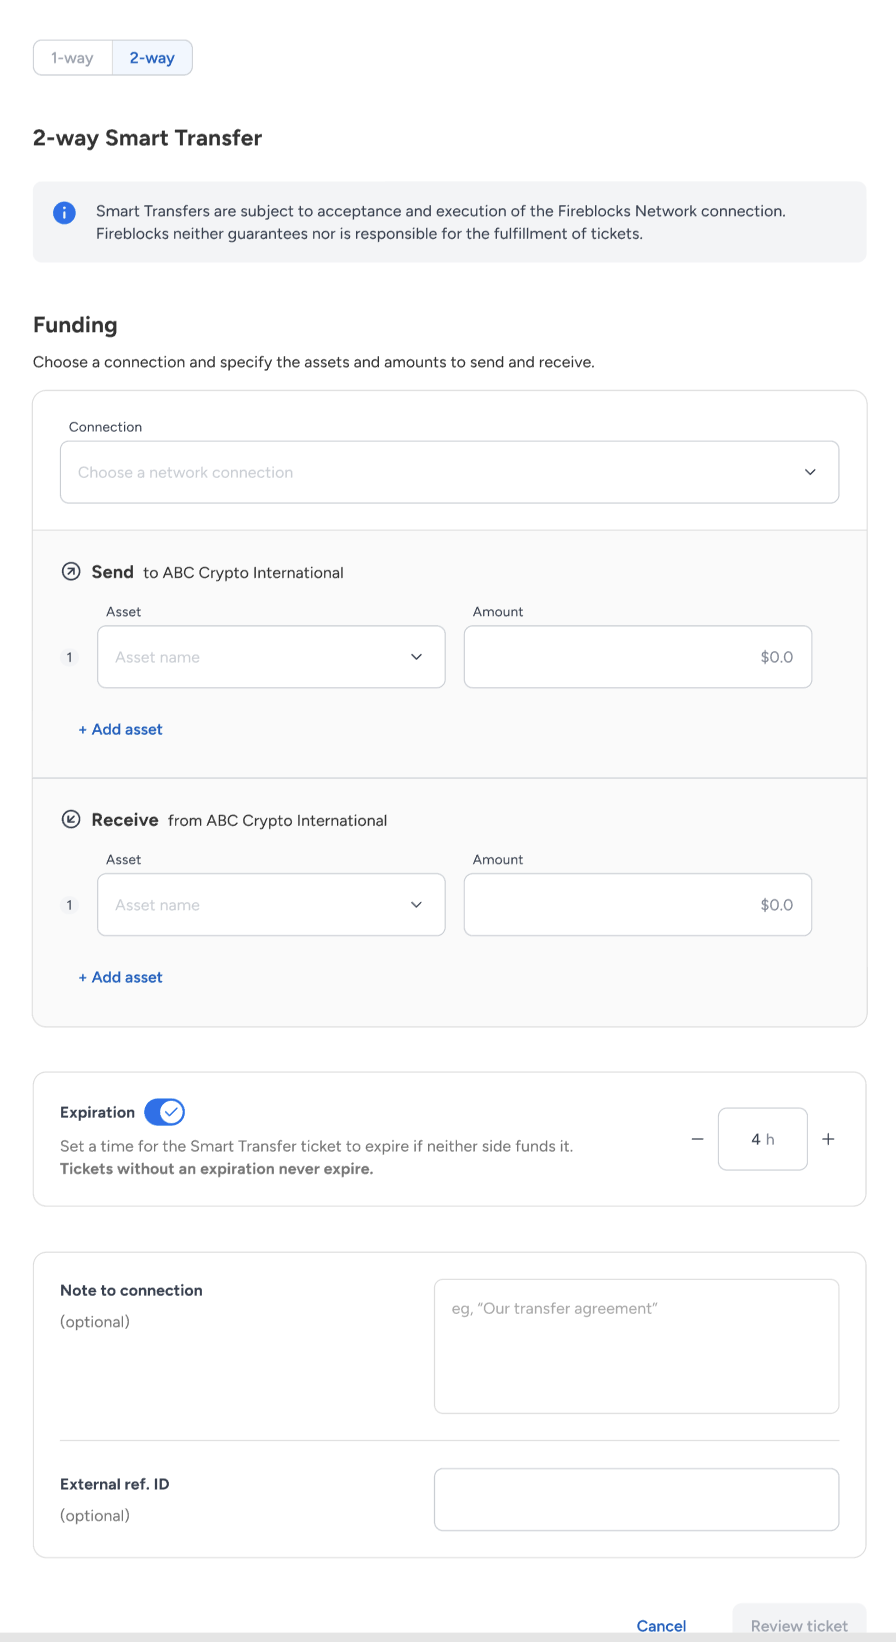
Task: Click the Receive arrow icon
Action: [x=71, y=820]
